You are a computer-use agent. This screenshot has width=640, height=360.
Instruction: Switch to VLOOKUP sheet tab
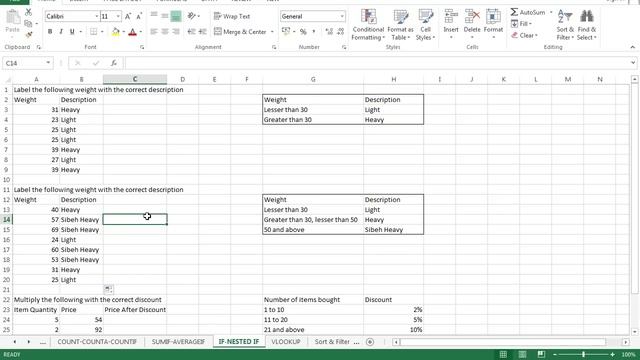coord(286,342)
